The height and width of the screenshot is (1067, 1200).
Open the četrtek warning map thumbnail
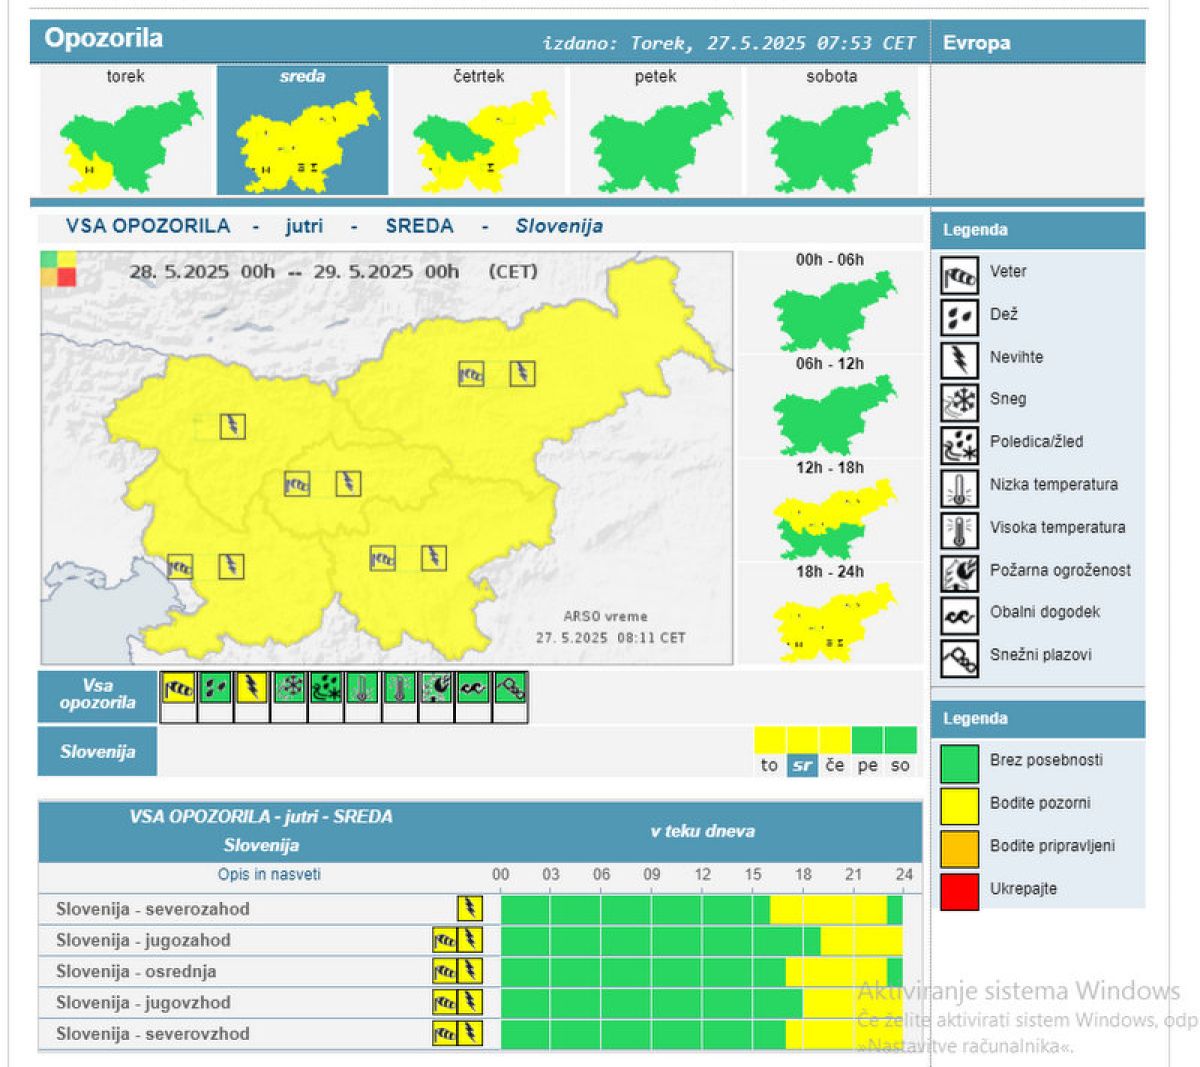[480, 130]
